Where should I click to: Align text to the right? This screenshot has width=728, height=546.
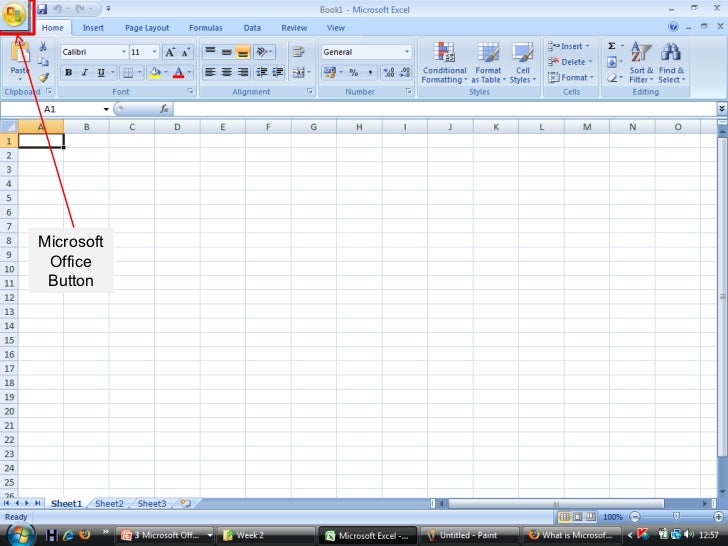pos(242,72)
